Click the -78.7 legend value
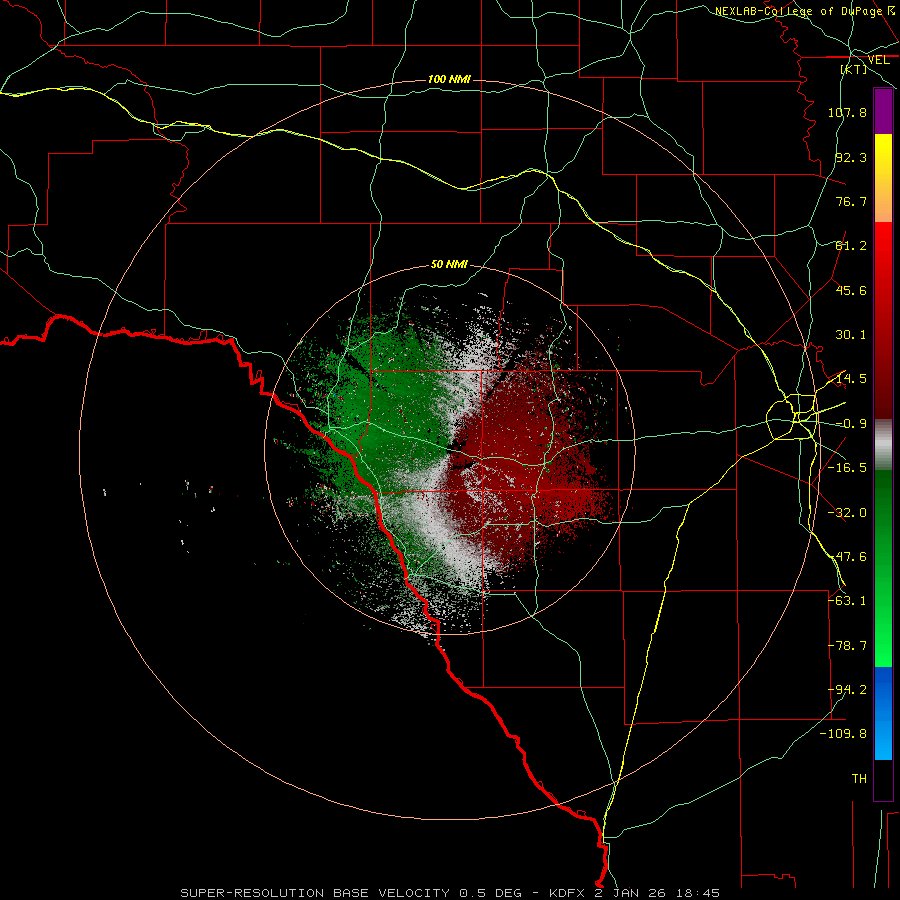900x900 pixels. tap(847, 646)
